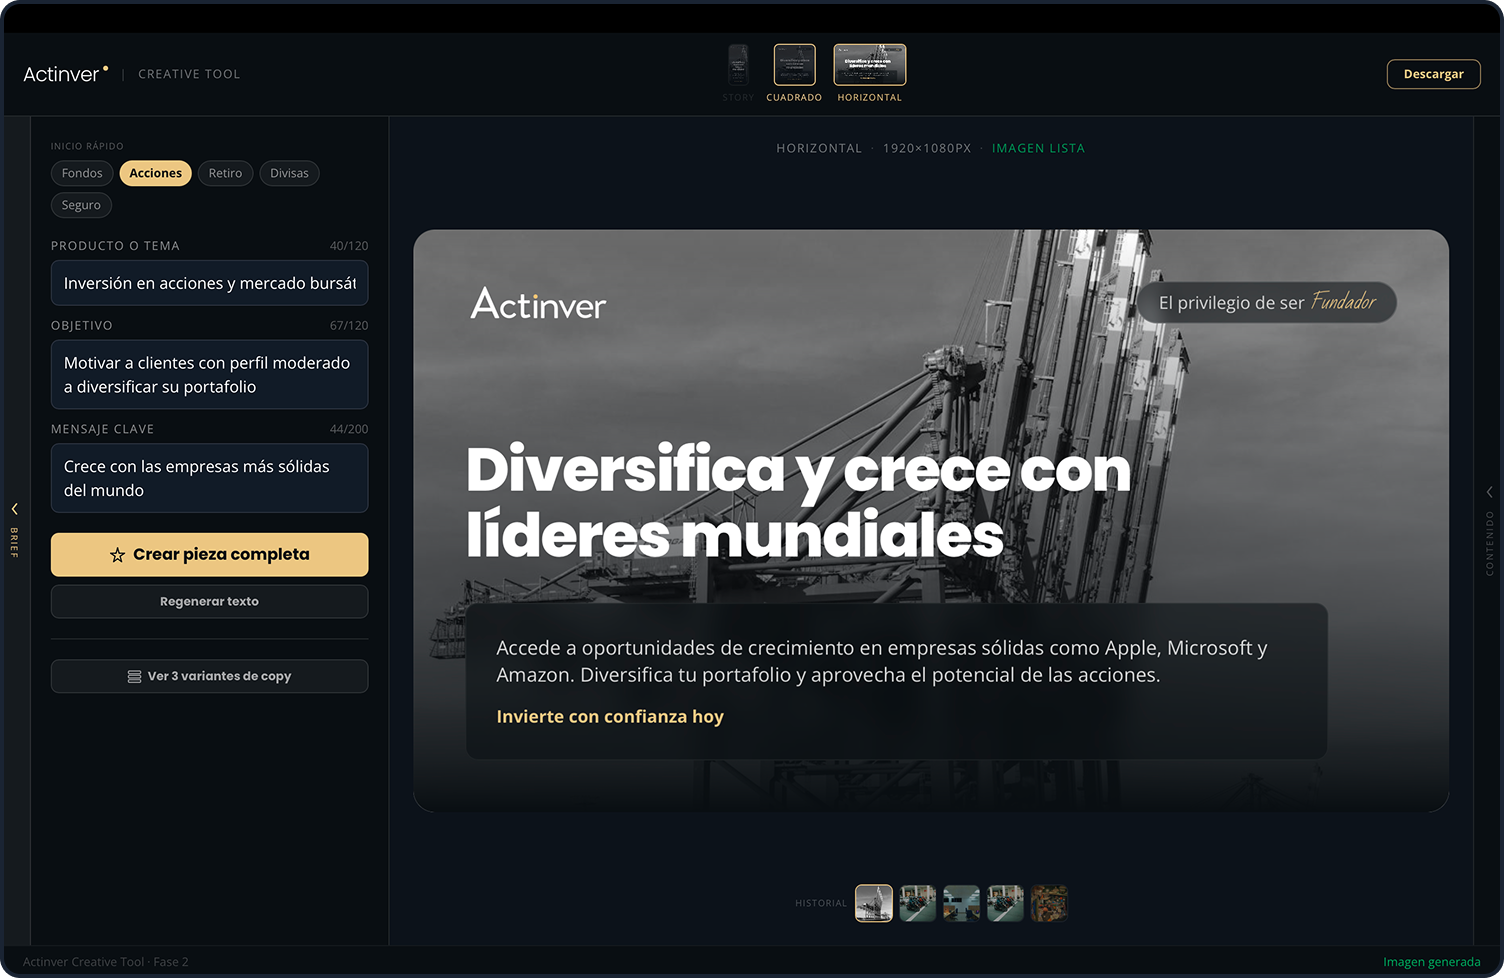
Task: Select the Story format thumbnail
Action: coord(738,65)
